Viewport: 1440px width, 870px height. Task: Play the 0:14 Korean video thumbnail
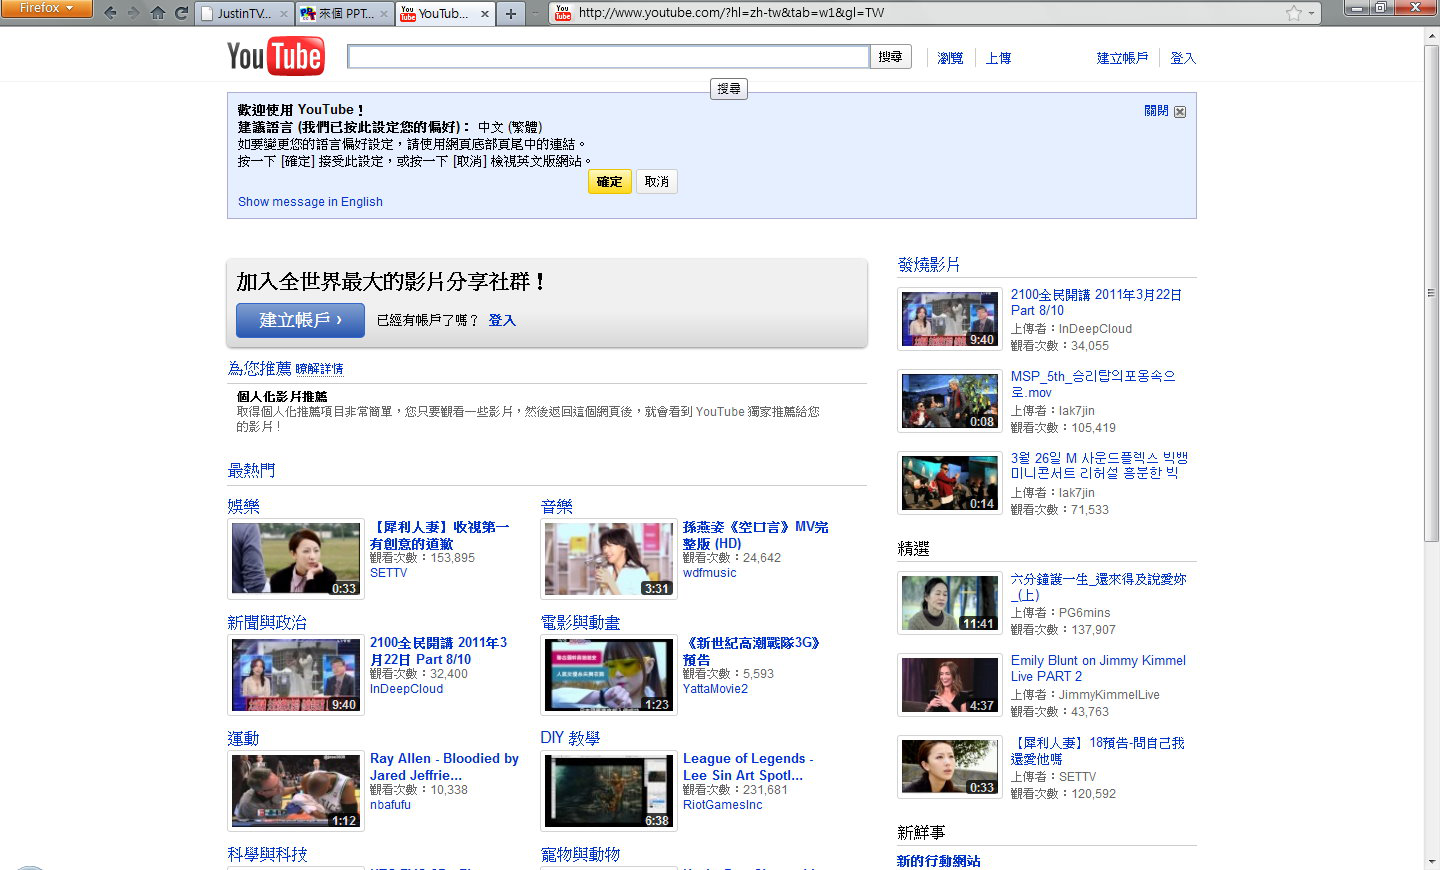pyautogui.click(x=950, y=483)
